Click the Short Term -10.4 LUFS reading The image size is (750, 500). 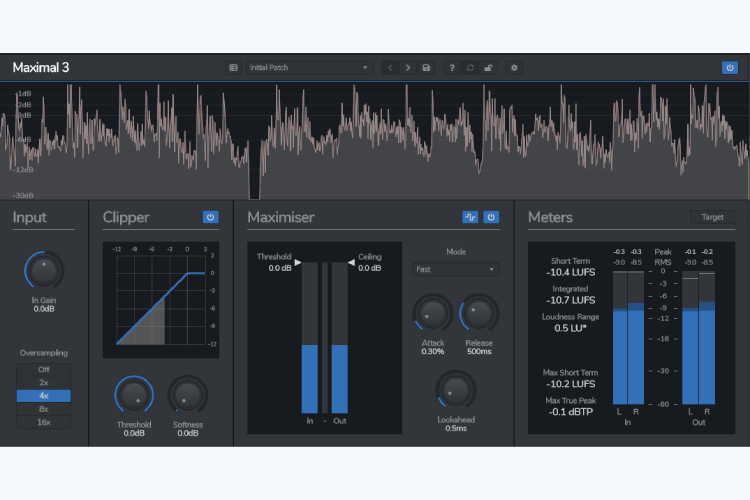point(571,272)
